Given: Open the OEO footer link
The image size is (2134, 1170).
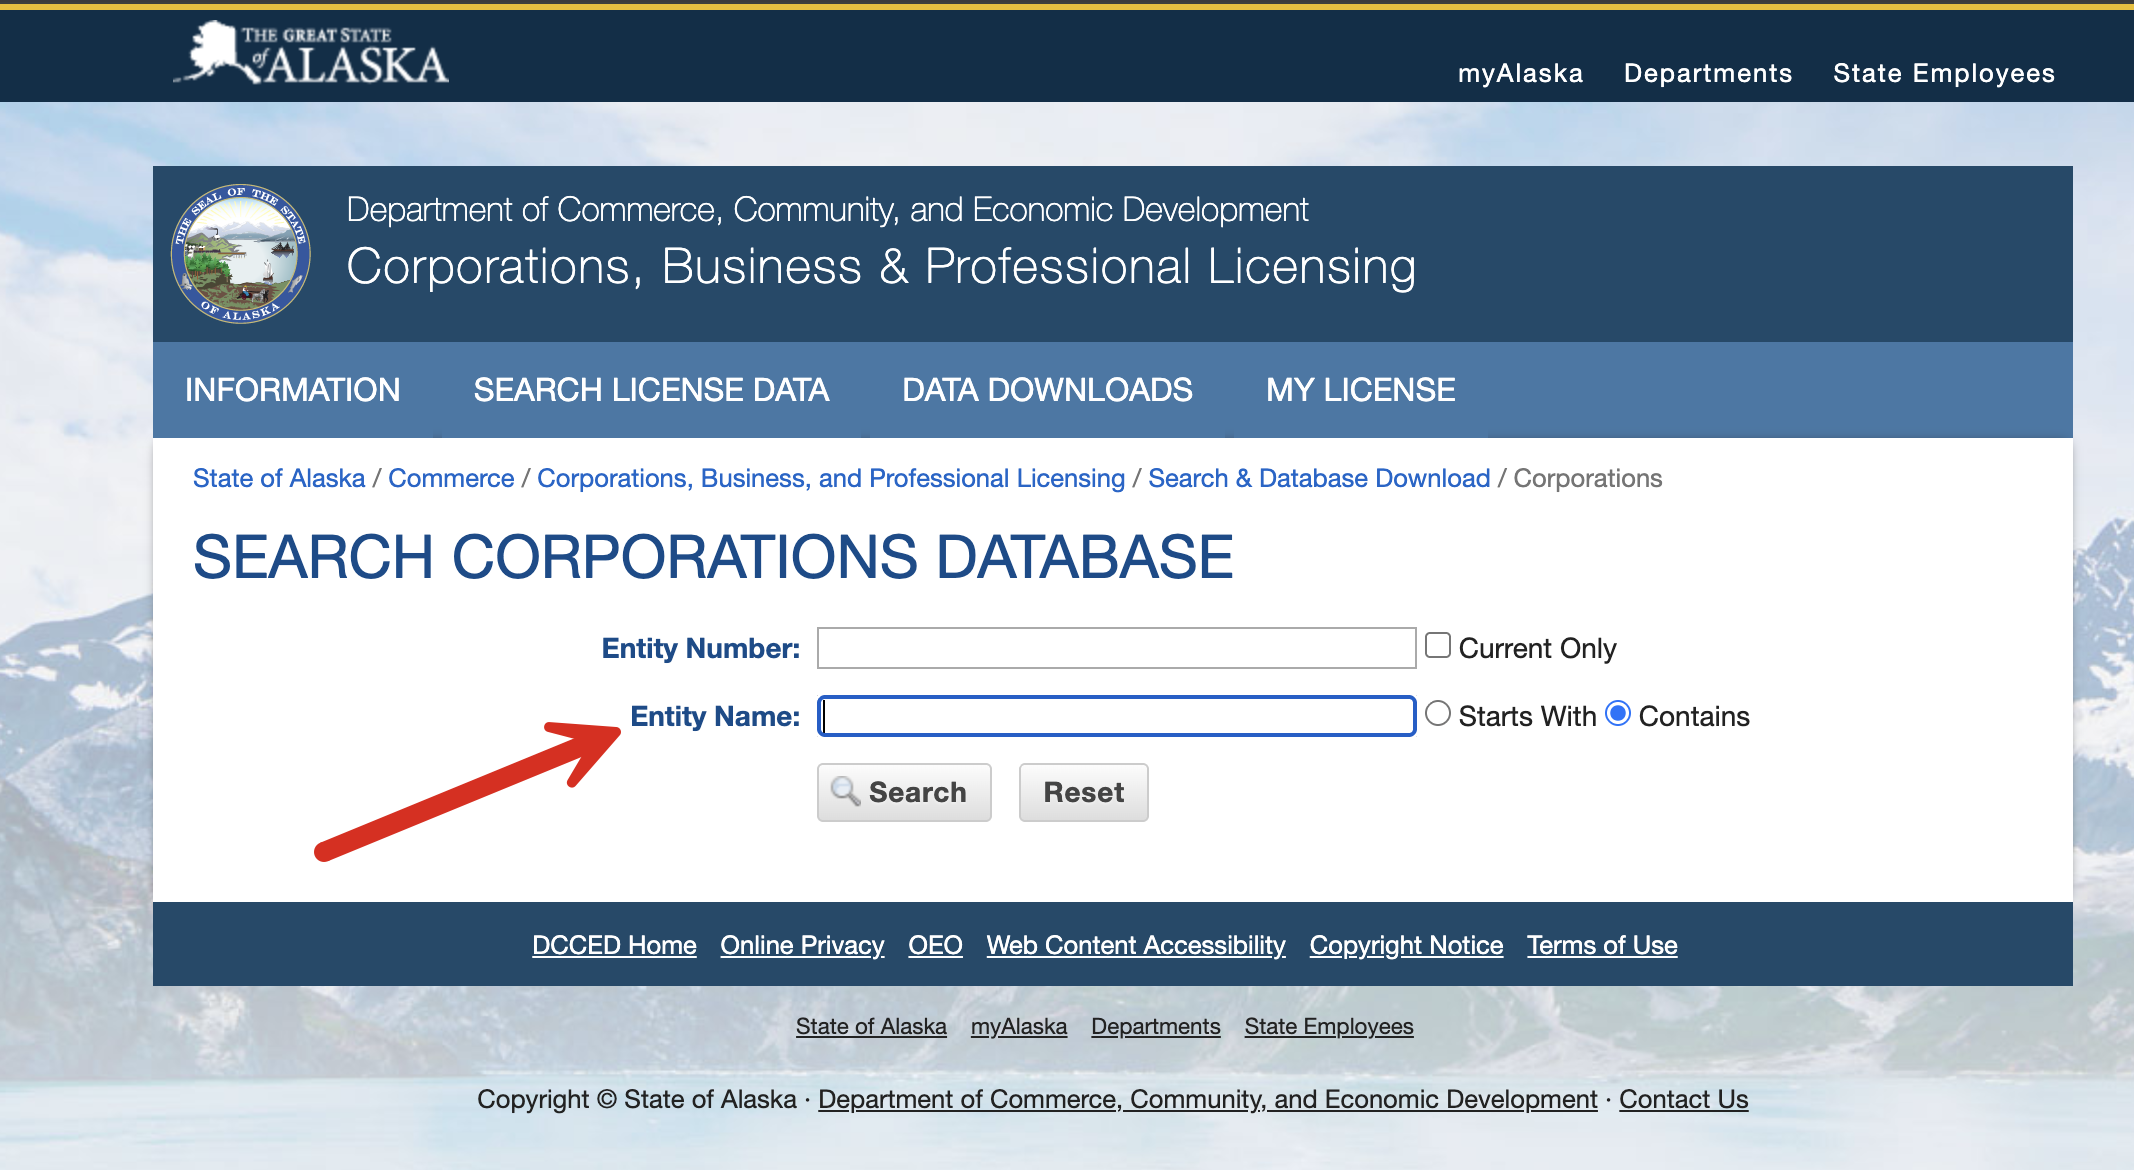Looking at the screenshot, I should [935, 945].
